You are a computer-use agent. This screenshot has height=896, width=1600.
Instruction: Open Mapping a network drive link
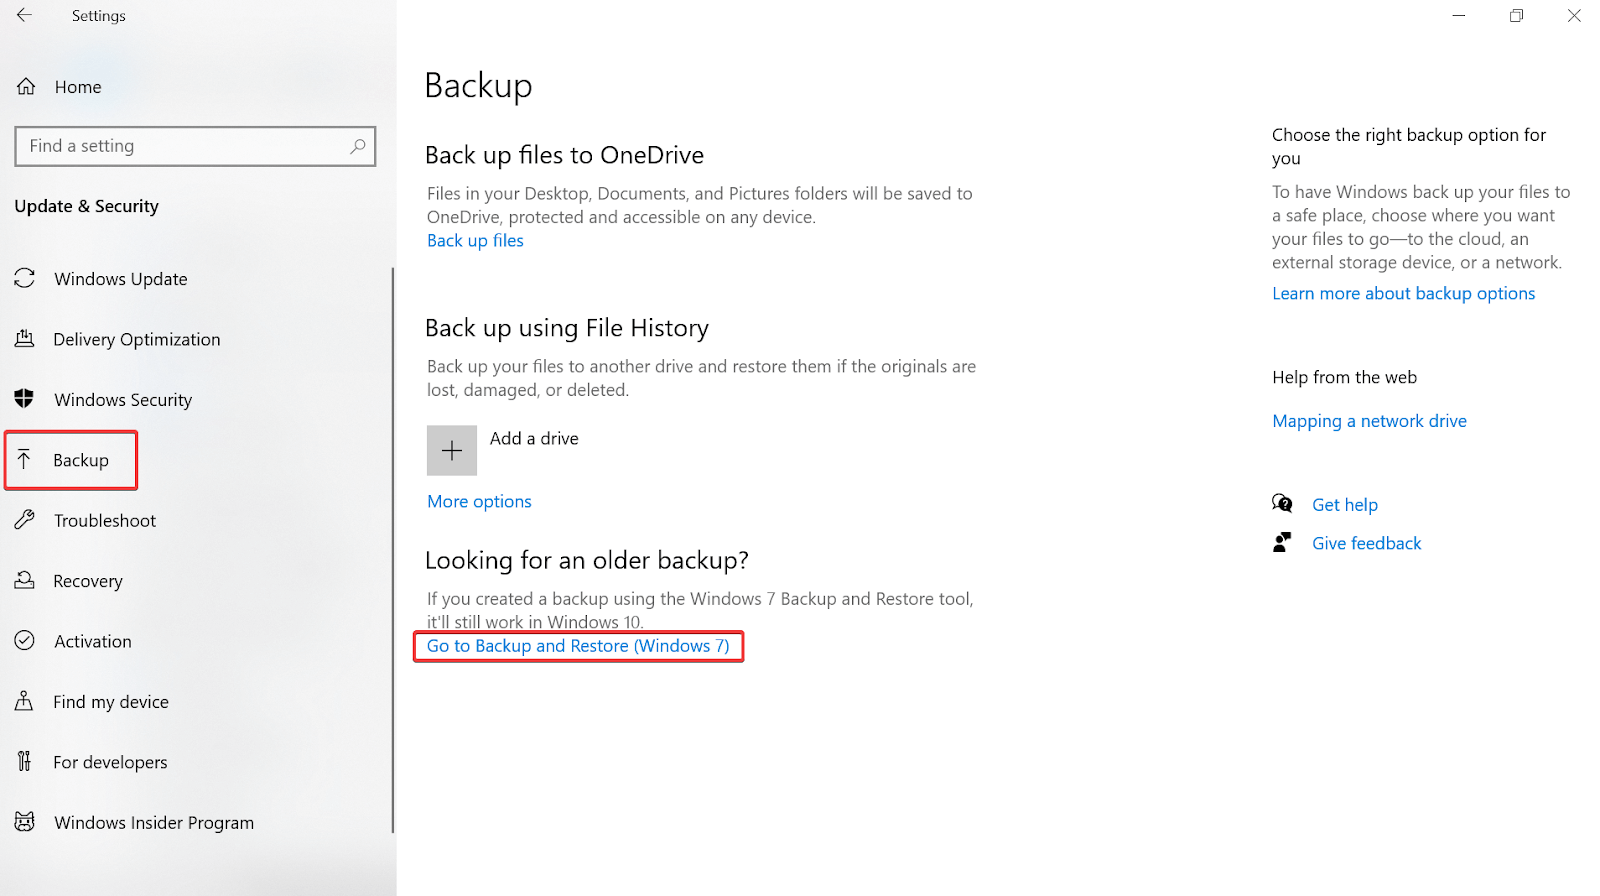1369,421
